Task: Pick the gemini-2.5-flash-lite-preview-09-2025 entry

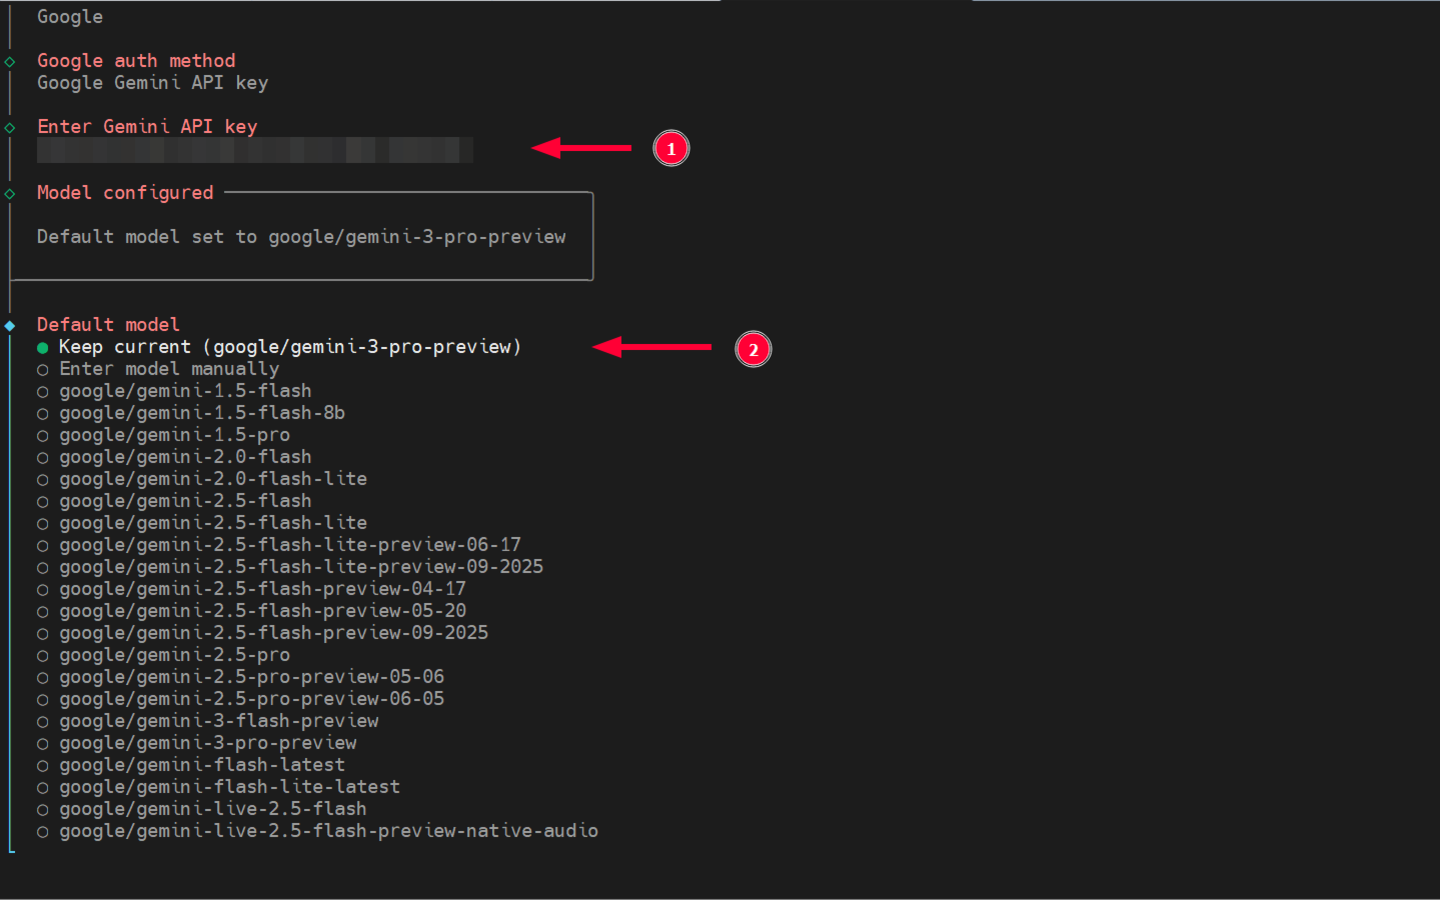Action: (301, 566)
